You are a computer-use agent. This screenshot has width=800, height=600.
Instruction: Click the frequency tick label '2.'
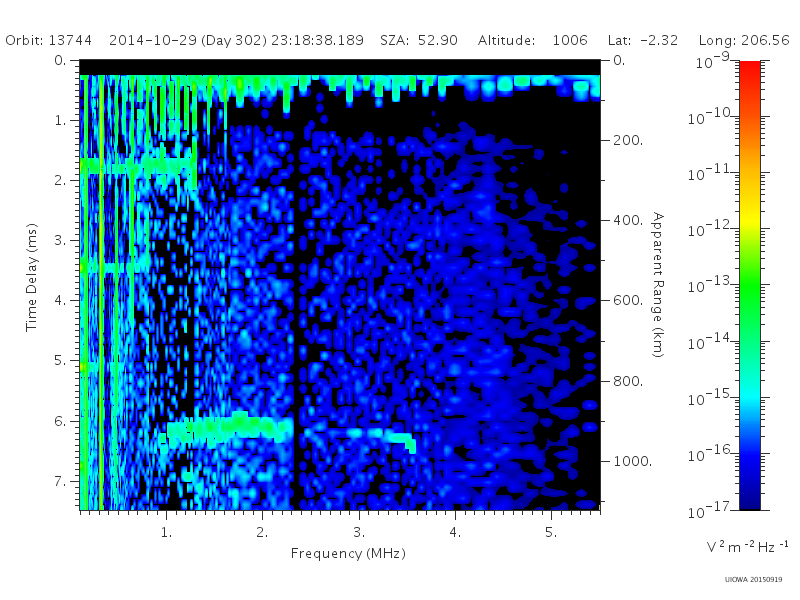click(x=262, y=533)
